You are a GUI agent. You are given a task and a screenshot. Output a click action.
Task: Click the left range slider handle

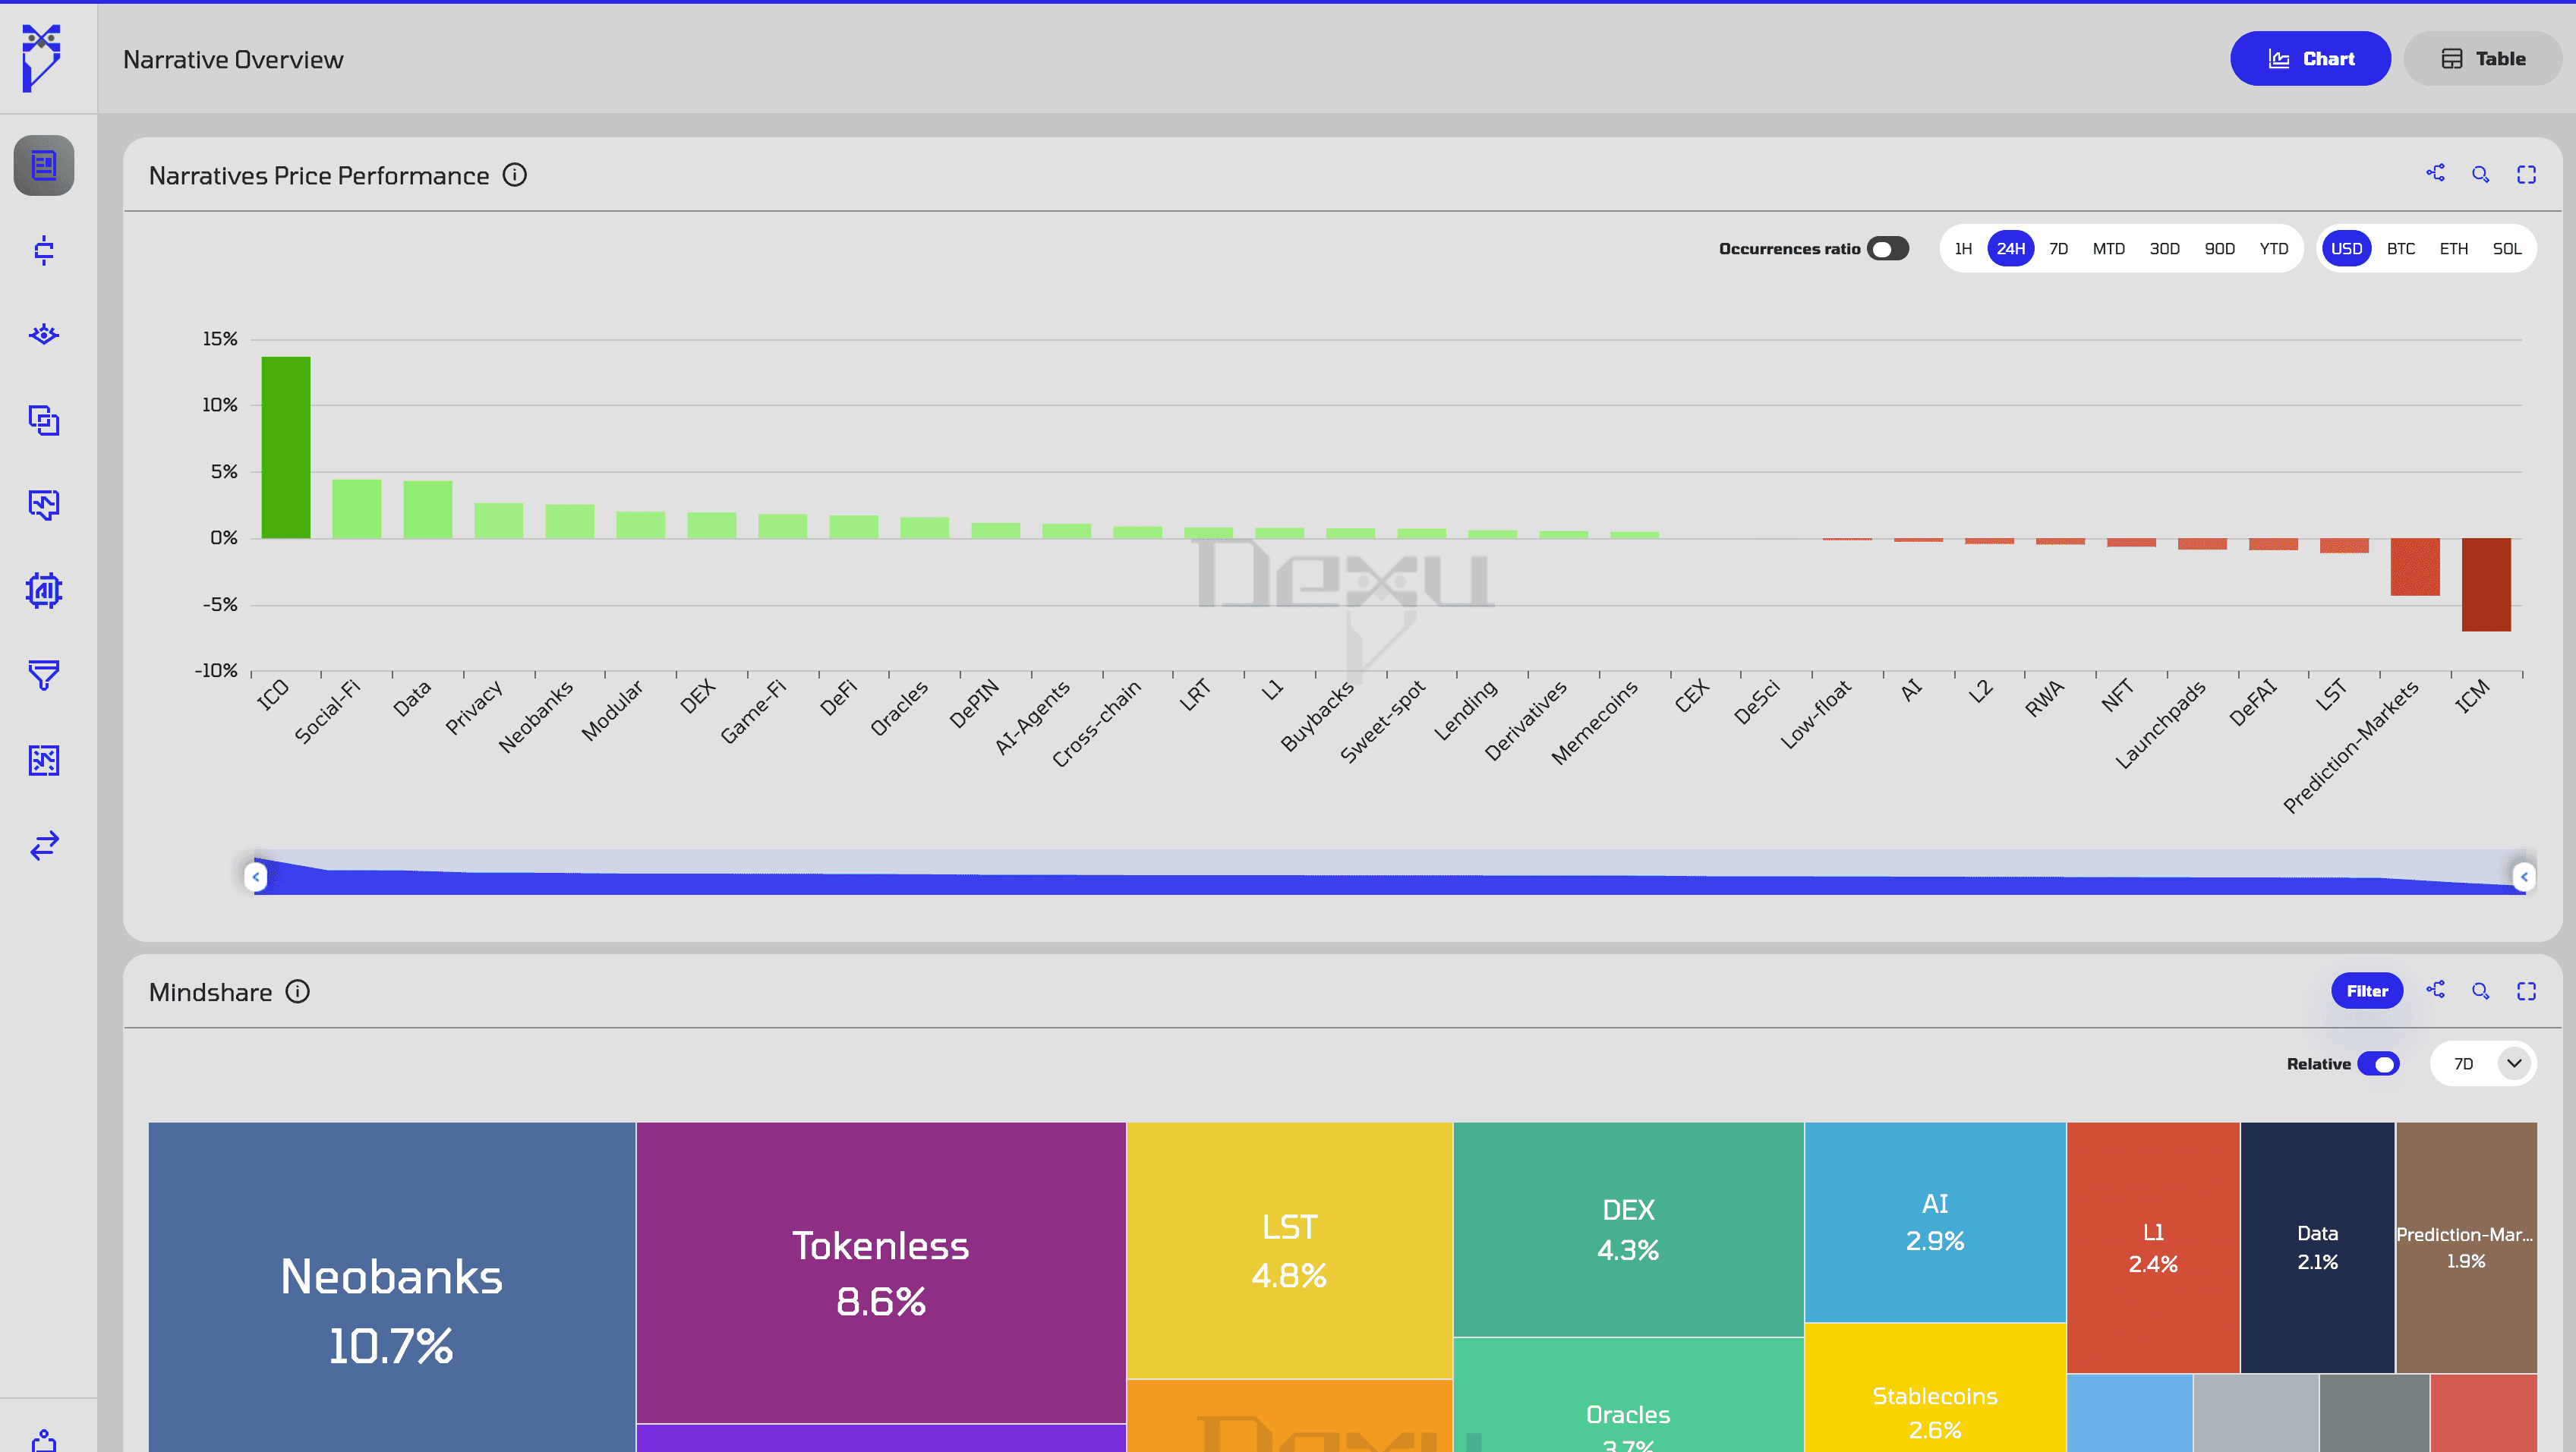tap(256, 876)
